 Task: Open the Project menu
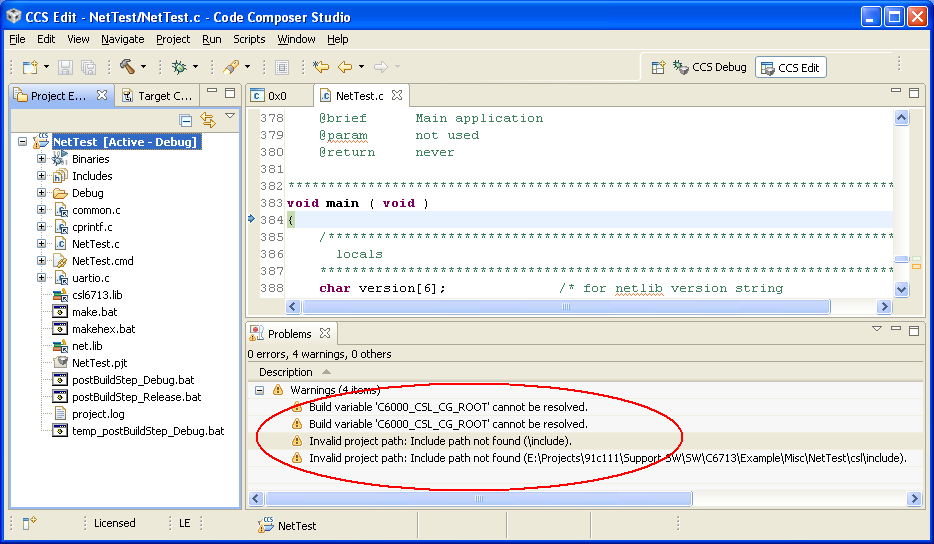click(173, 39)
